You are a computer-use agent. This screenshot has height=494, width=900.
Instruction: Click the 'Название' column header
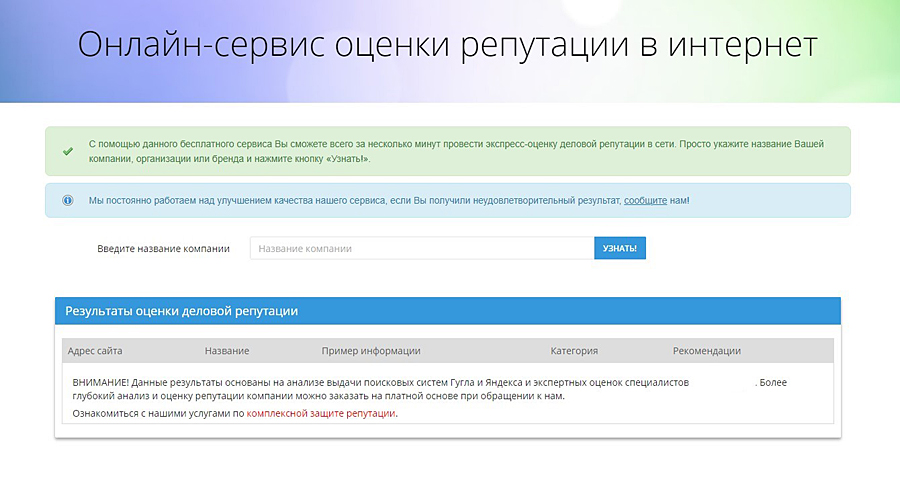tap(227, 351)
